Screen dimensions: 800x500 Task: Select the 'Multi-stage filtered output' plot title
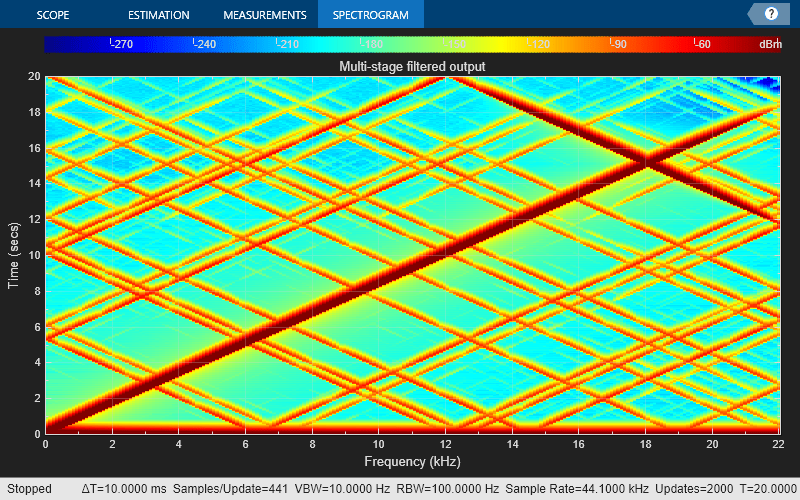pyautogui.click(x=412, y=66)
